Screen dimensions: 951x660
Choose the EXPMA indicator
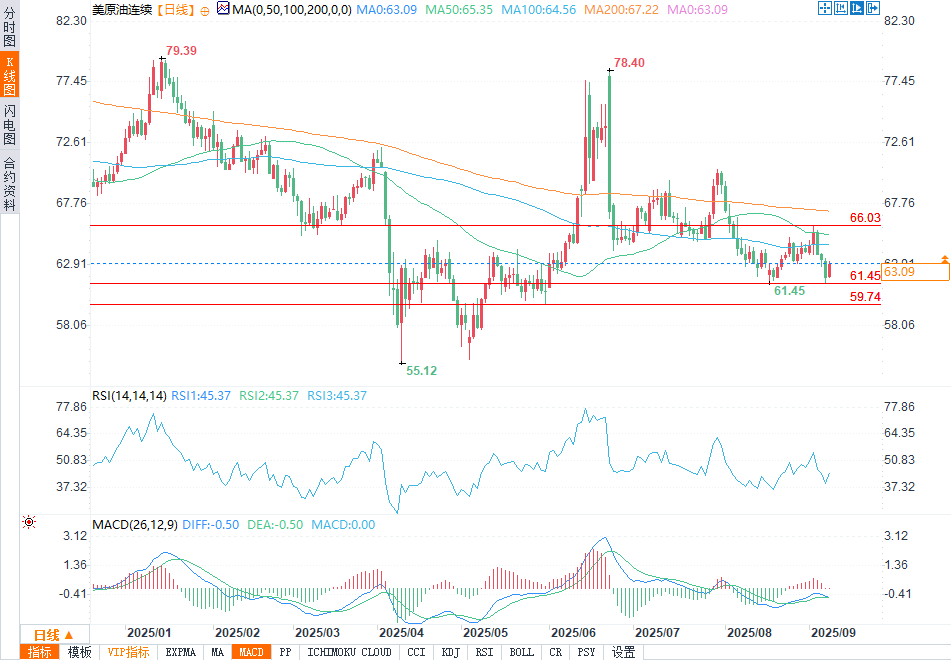181,652
